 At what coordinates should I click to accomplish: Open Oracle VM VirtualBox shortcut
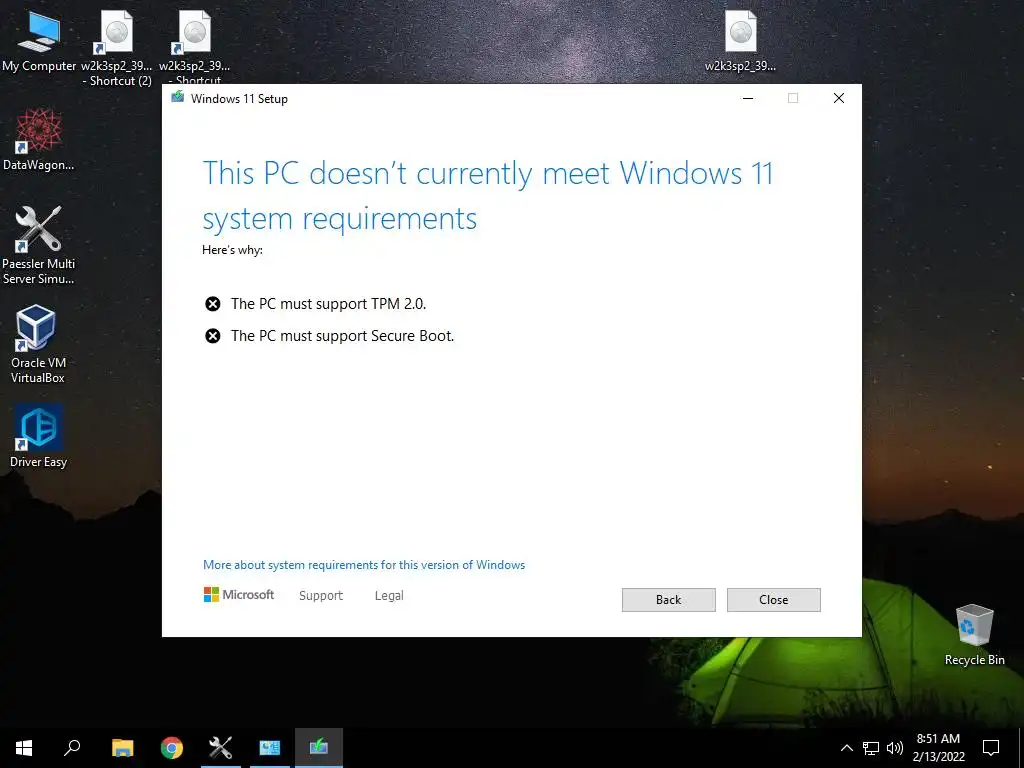point(38,344)
